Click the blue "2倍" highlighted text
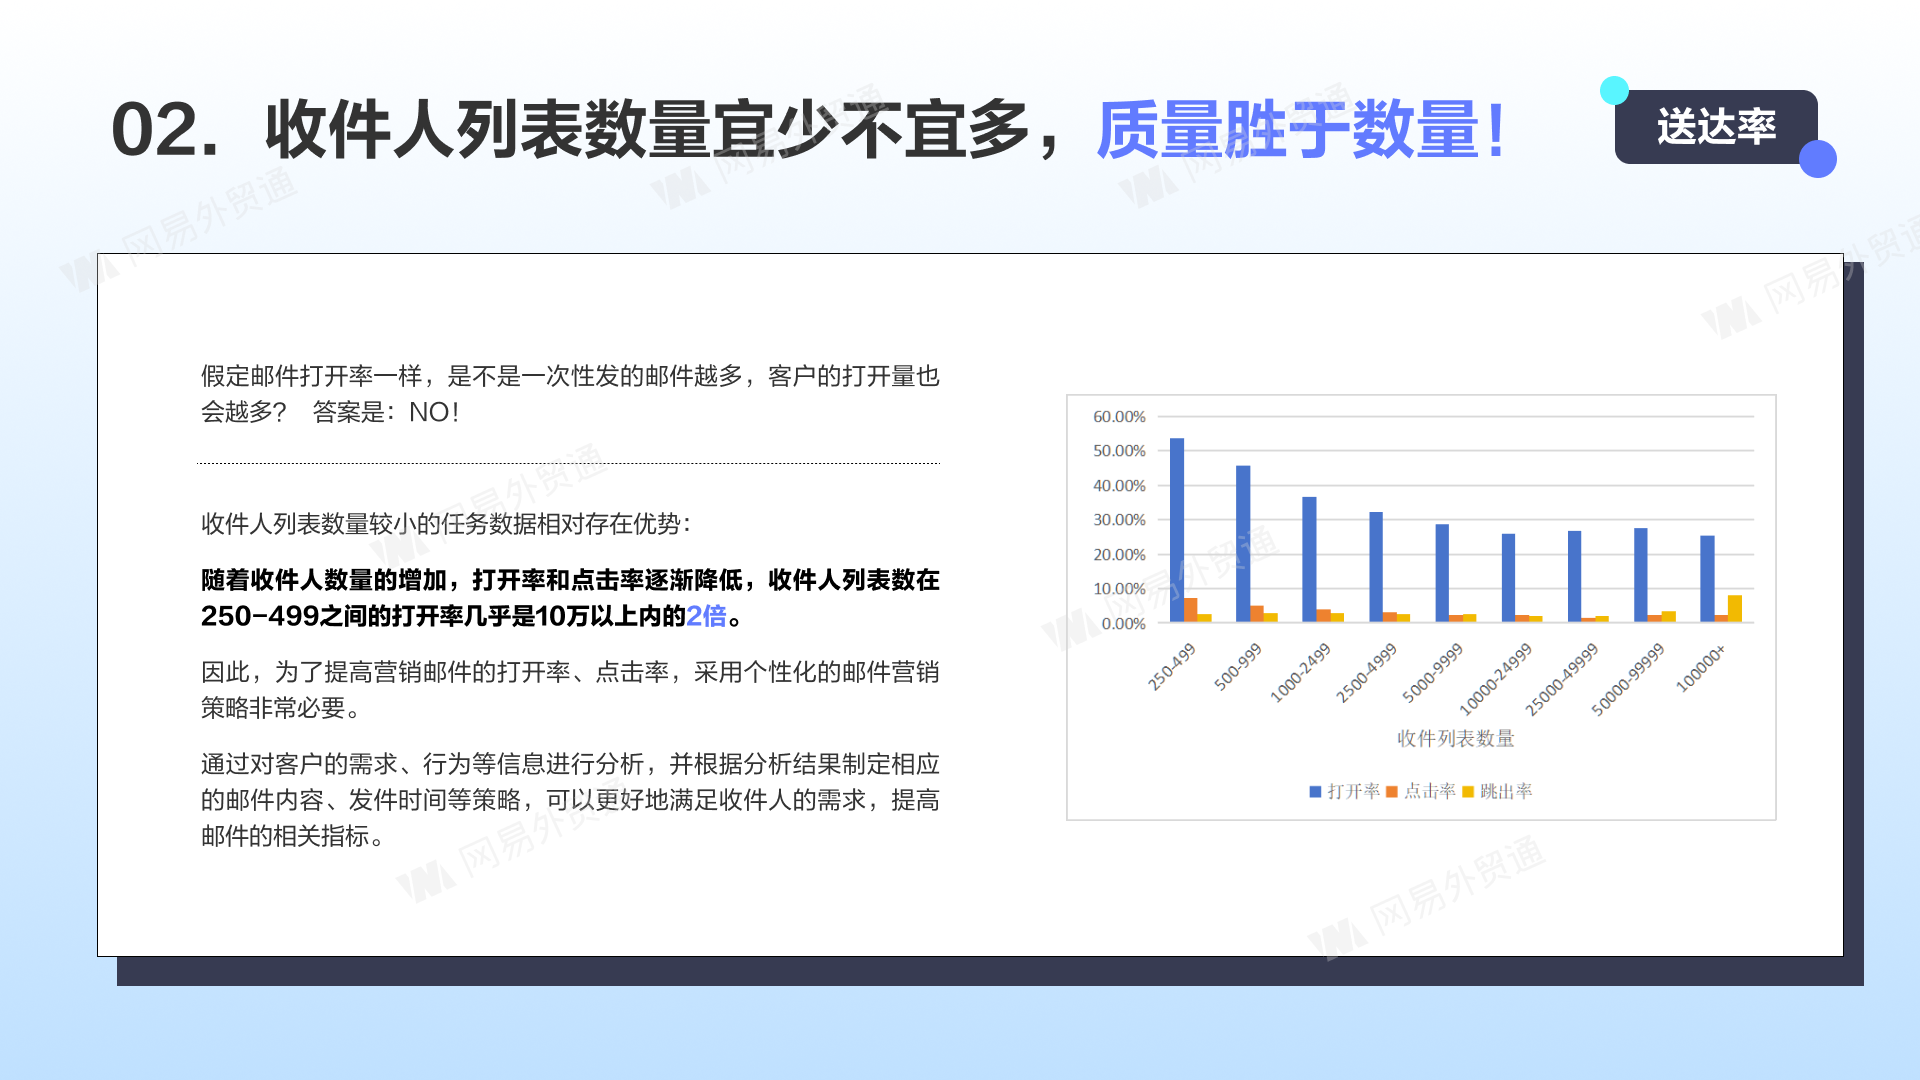 [706, 616]
